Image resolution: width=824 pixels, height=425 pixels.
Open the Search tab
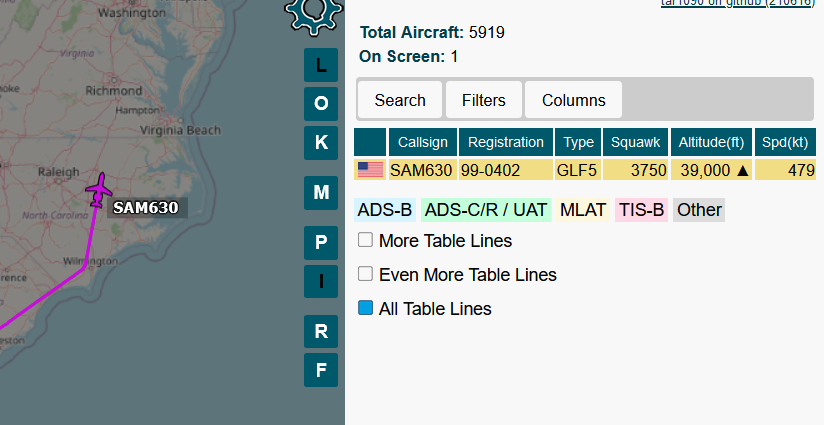[400, 100]
